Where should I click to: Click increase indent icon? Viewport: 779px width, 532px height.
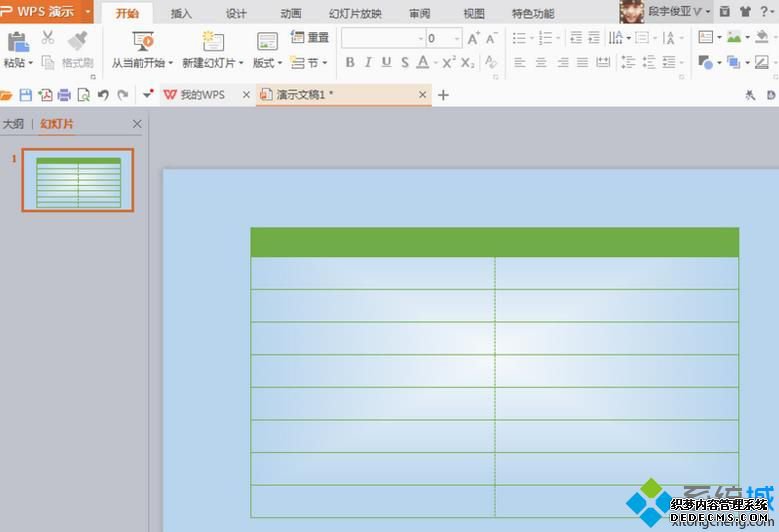point(594,38)
